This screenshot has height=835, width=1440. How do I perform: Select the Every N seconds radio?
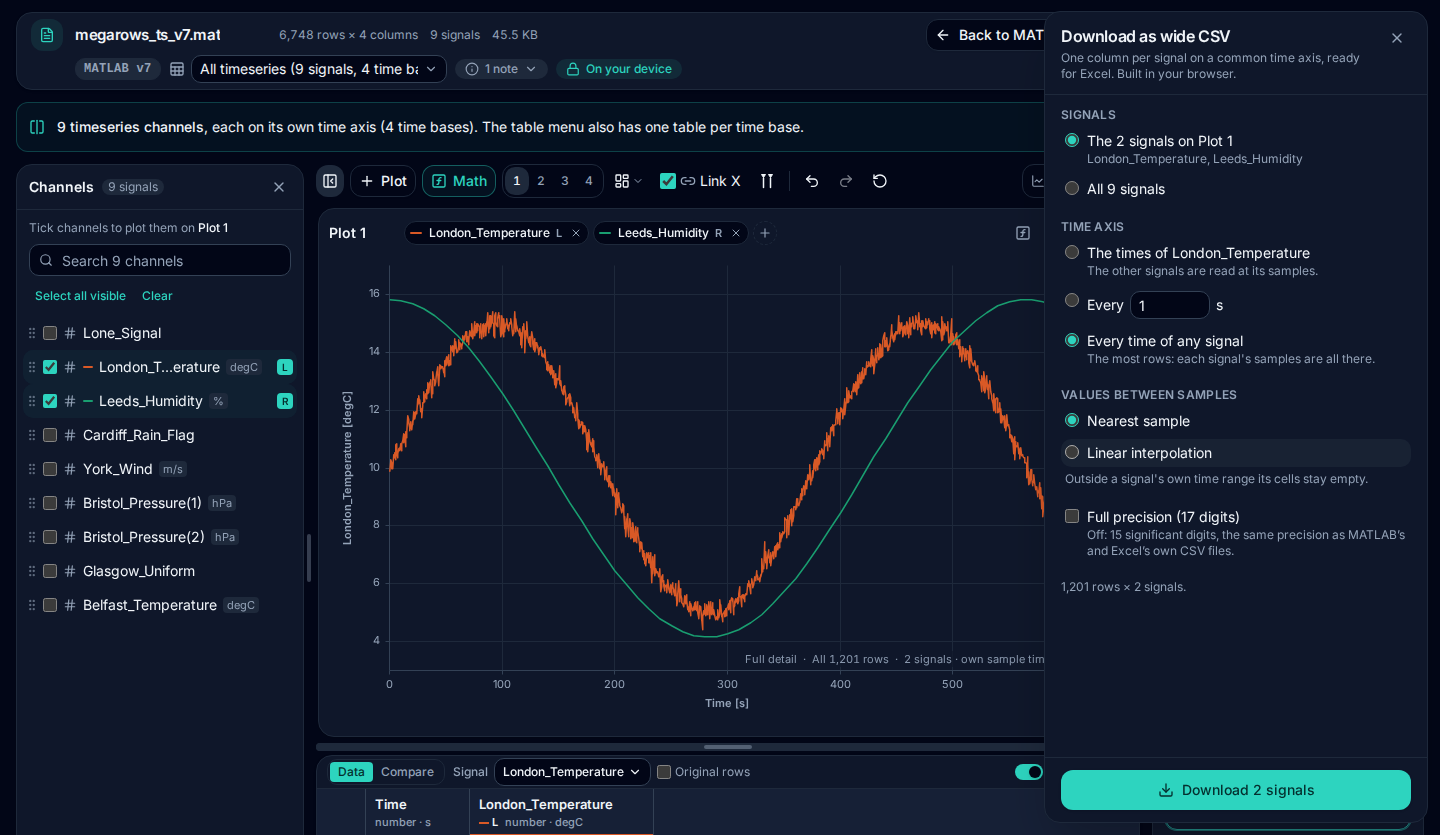point(1072,300)
